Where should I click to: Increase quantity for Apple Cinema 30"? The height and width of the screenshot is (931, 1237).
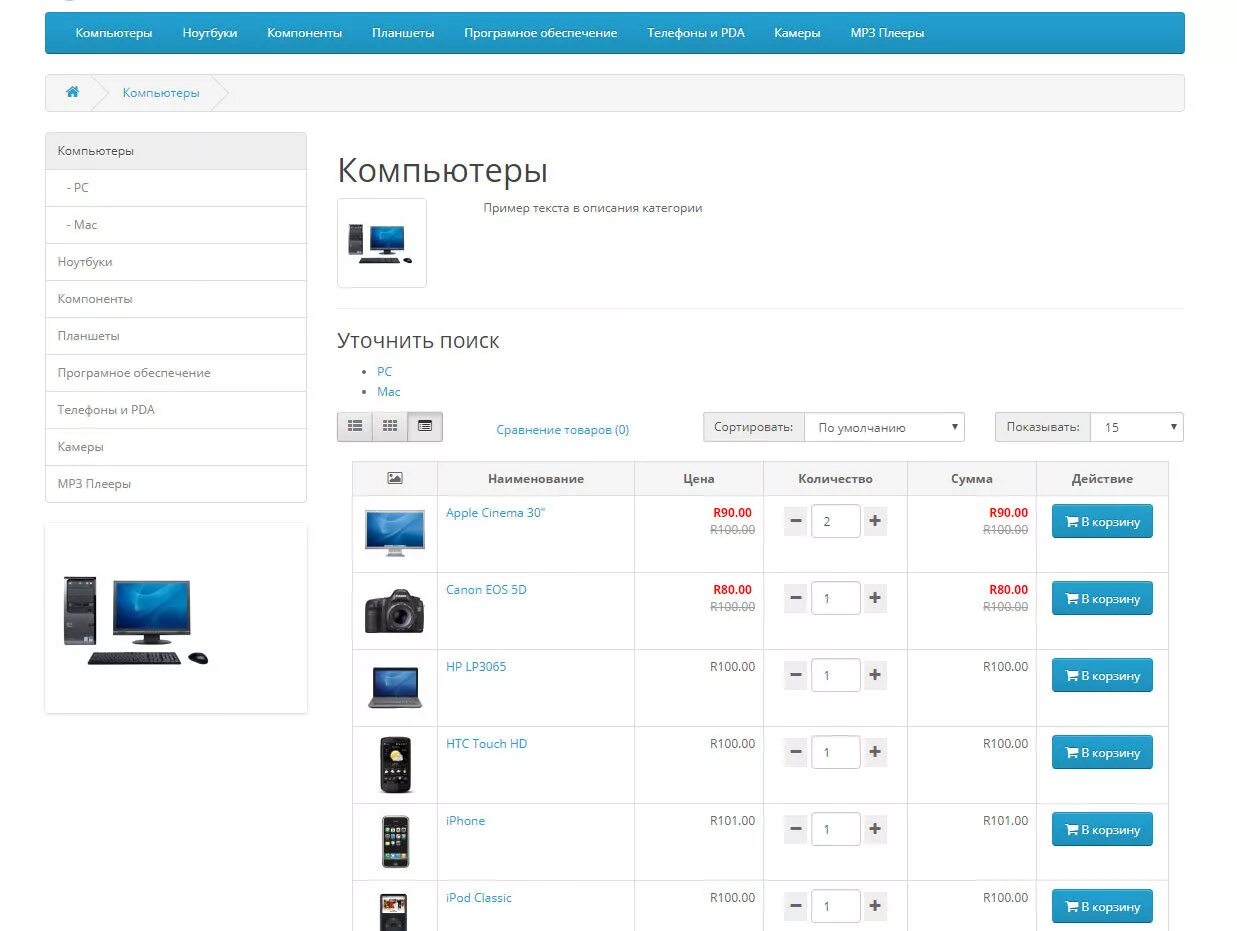[x=875, y=521]
